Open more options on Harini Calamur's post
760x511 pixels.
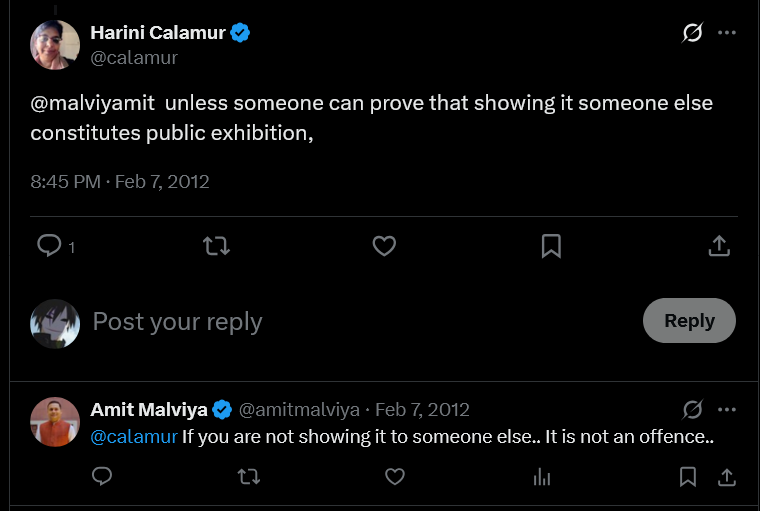click(727, 32)
